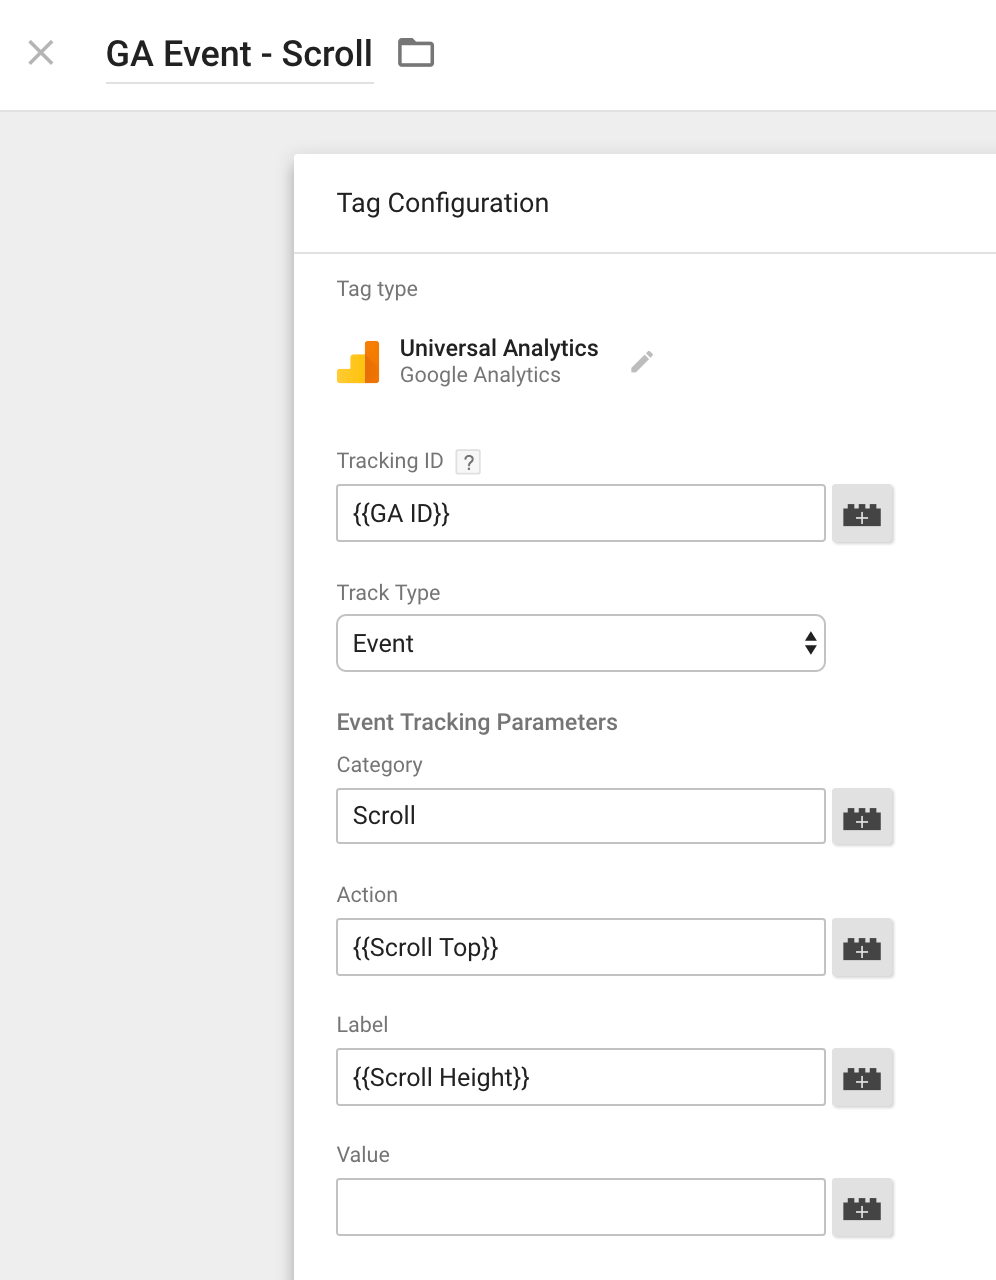This screenshot has width=996, height=1280.
Task: Close the GA Event - Scroll tag editor
Action: click(41, 52)
